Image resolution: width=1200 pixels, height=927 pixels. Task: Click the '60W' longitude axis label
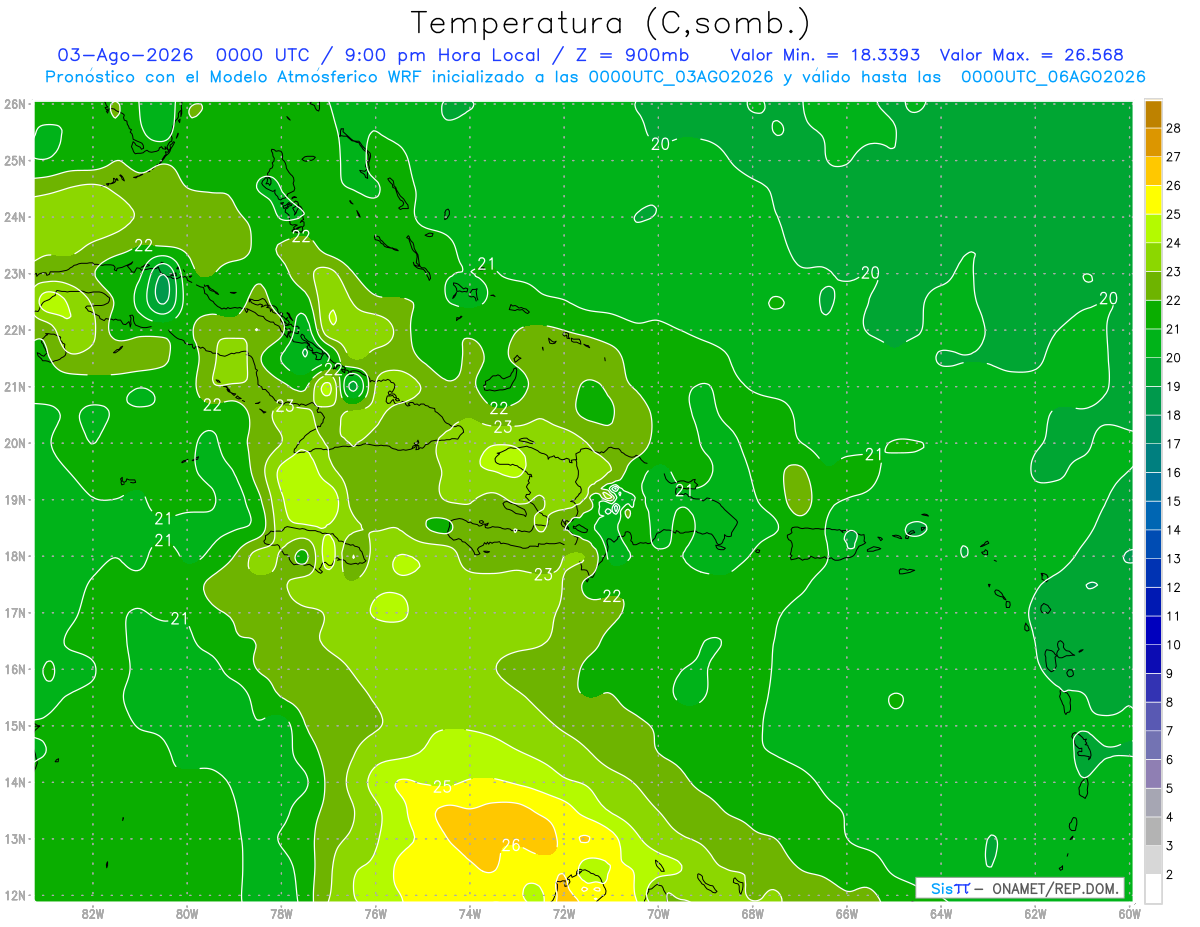[x=1129, y=913]
